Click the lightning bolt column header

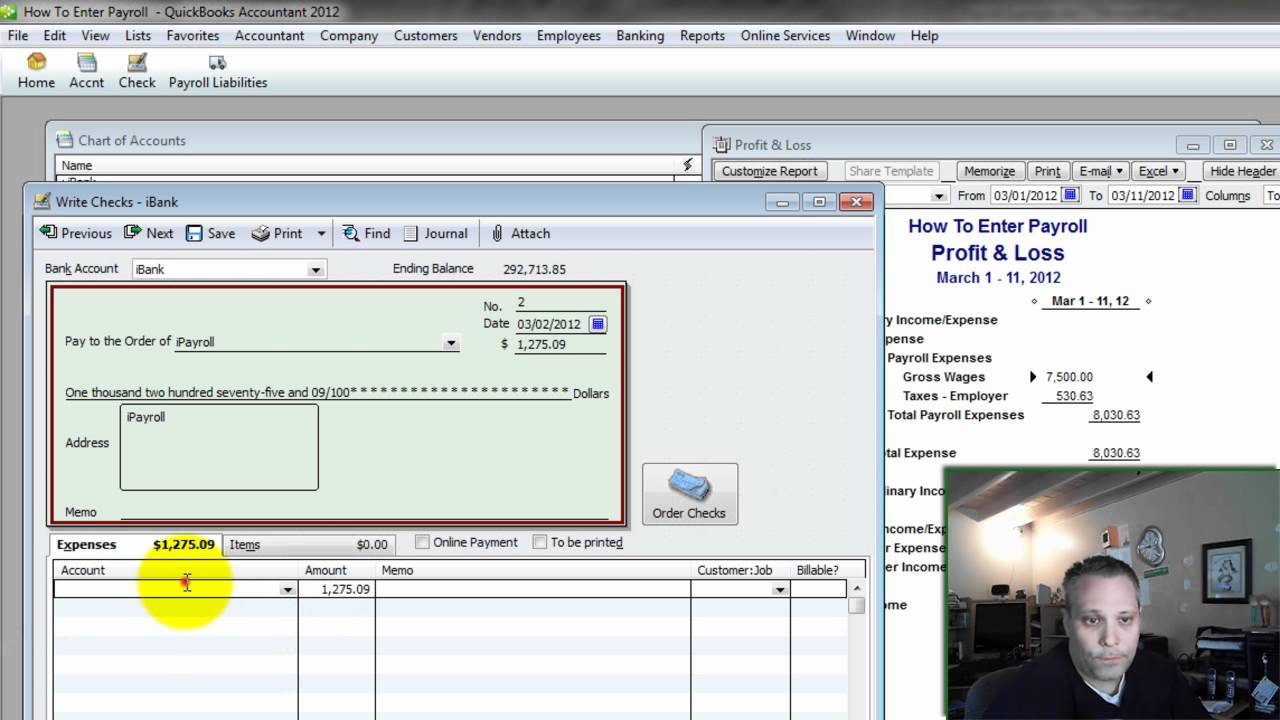pyautogui.click(x=687, y=165)
